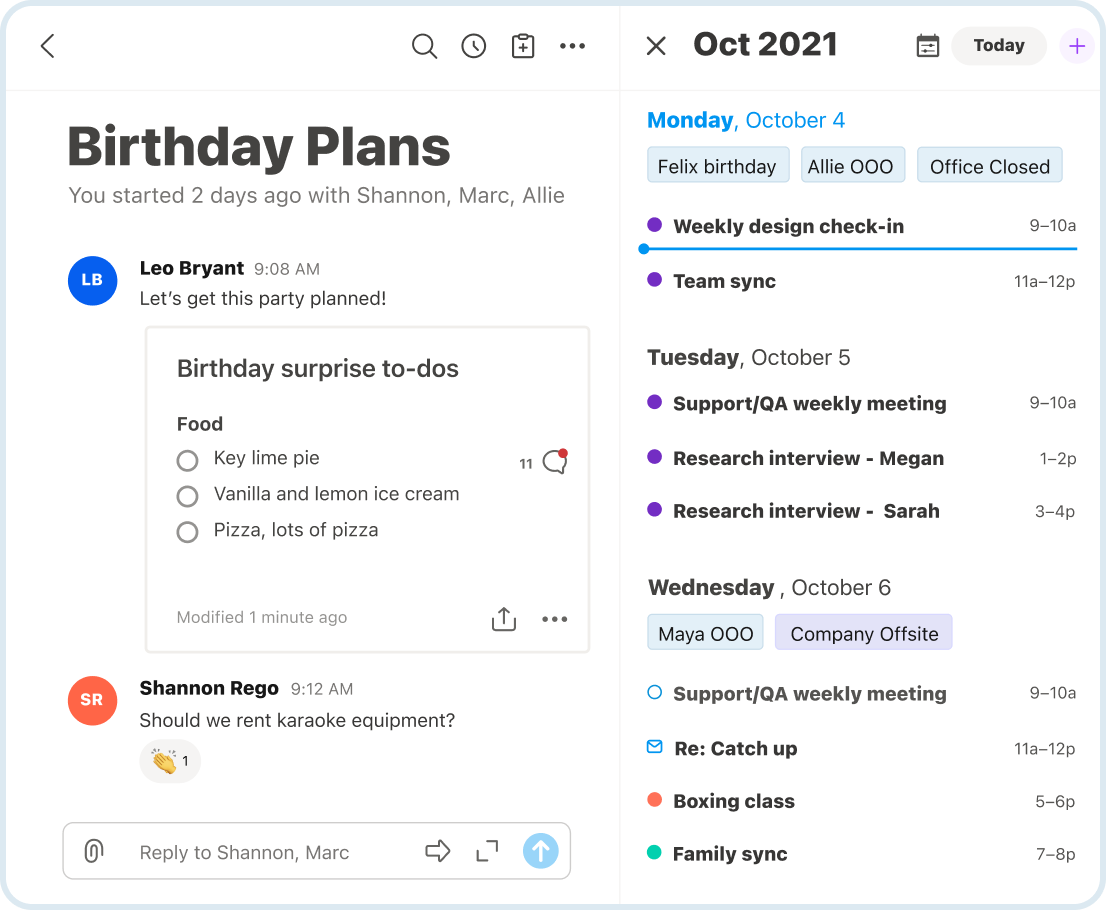Viewport: 1106px width, 910px height.
Task: Open search with the magnifier icon
Action: pos(424,47)
